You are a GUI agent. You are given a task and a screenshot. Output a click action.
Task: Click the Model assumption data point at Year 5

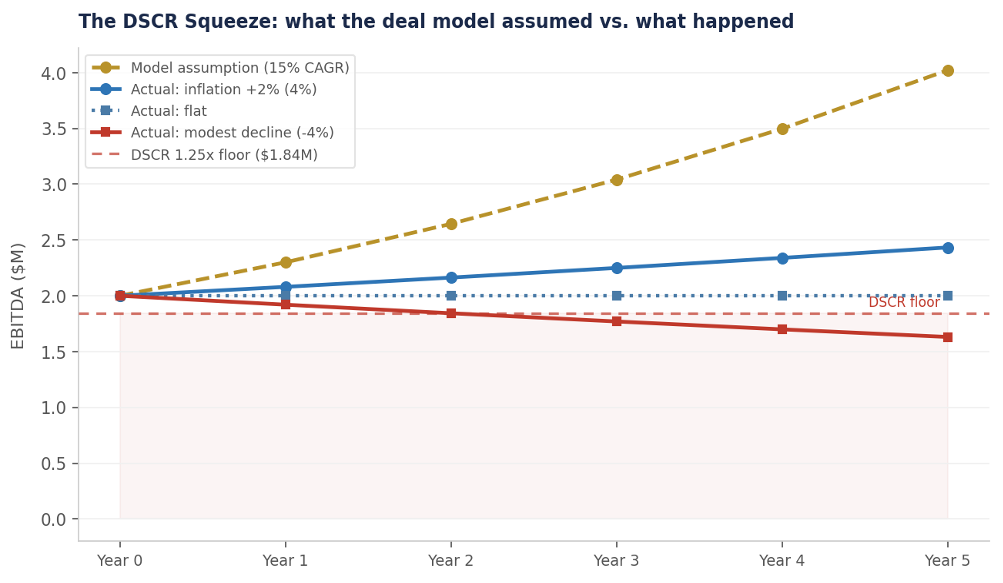pyautogui.click(x=947, y=71)
